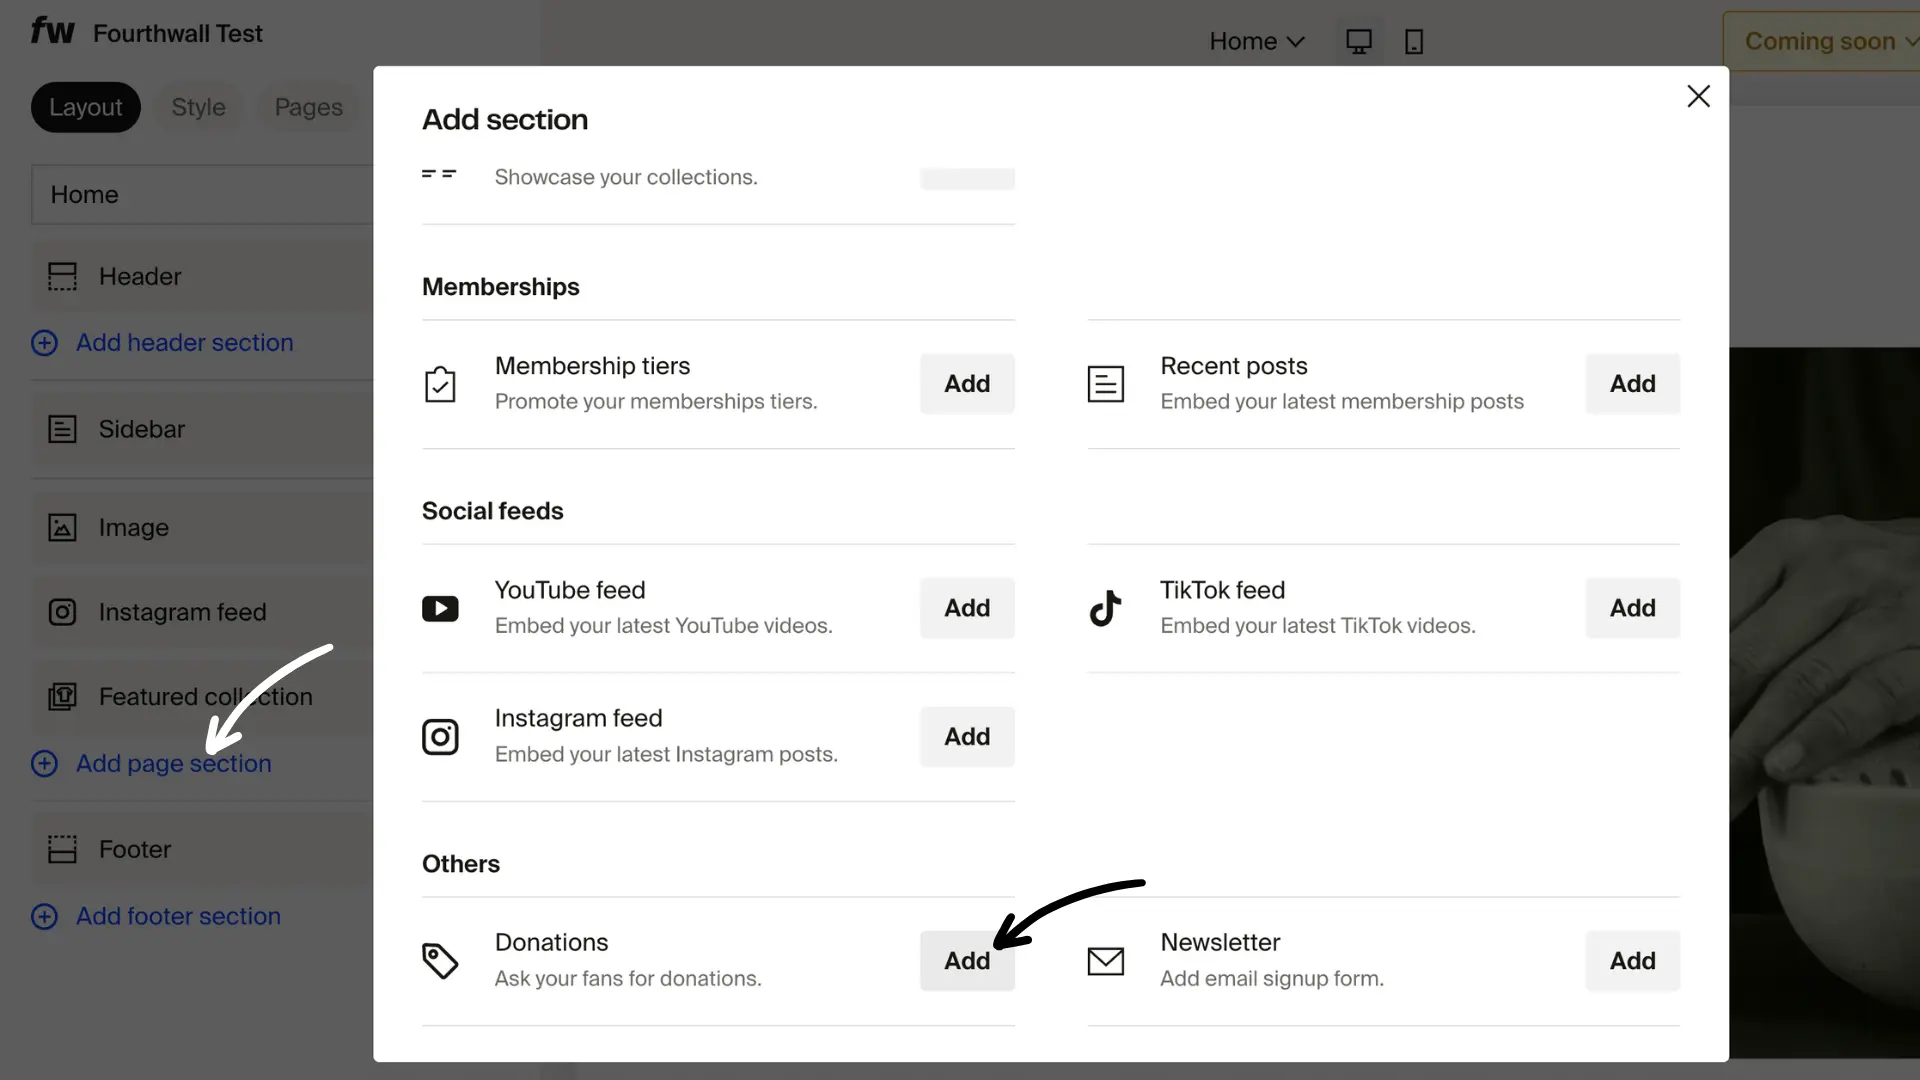Switch to desktop preview
The height and width of the screenshot is (1080, 1920).
pyautogui.click(x=1358, y=41)
